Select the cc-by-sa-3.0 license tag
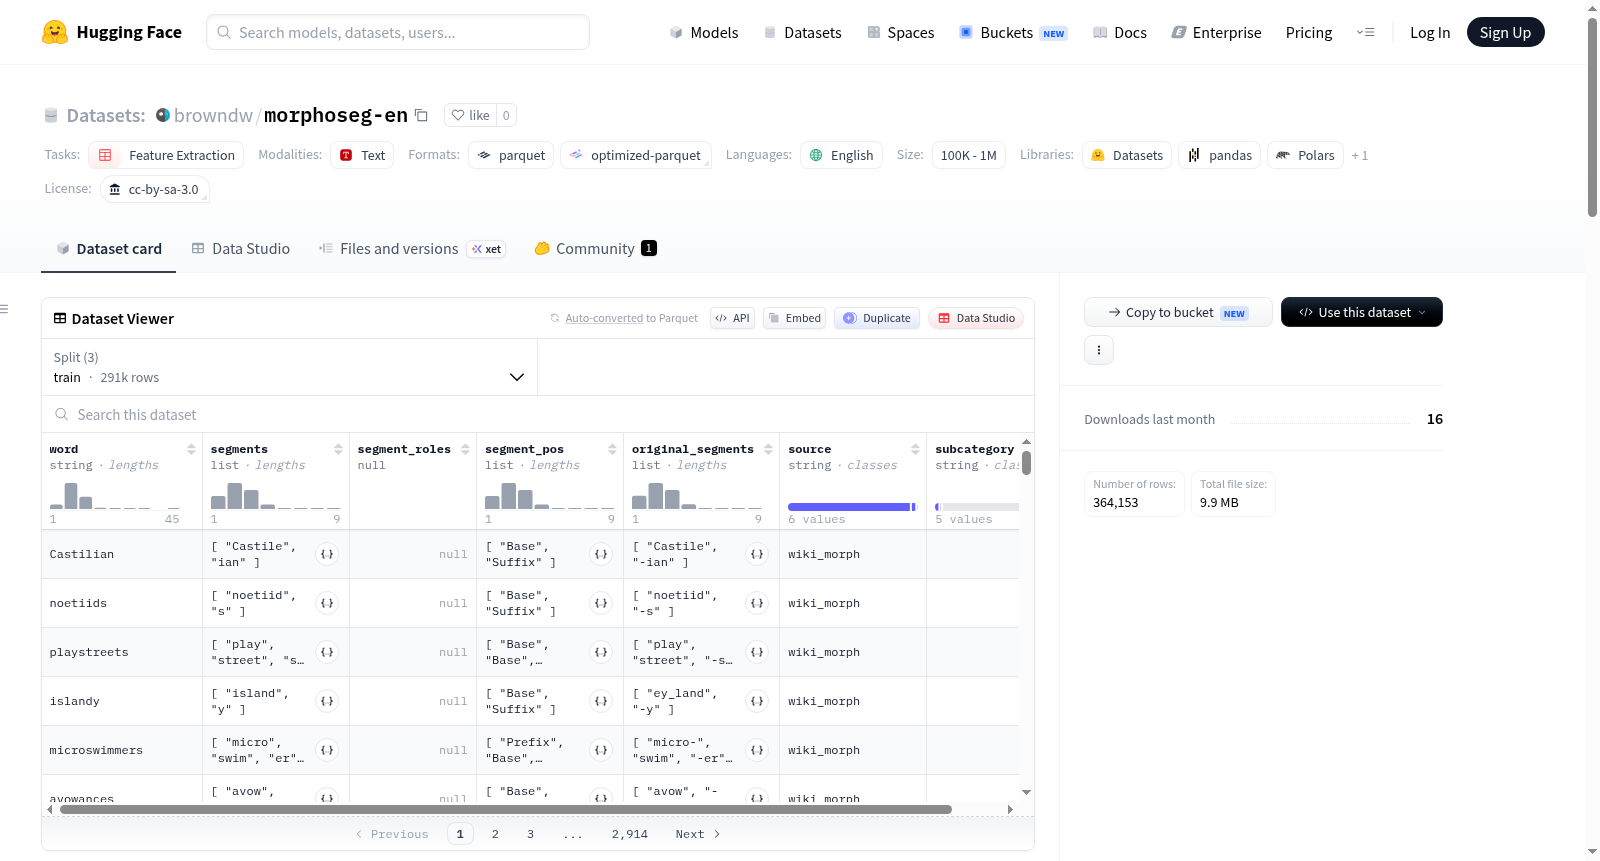The height and width of the screenshot is (861, 1600). pyautogui.click(x=155, y=189)
